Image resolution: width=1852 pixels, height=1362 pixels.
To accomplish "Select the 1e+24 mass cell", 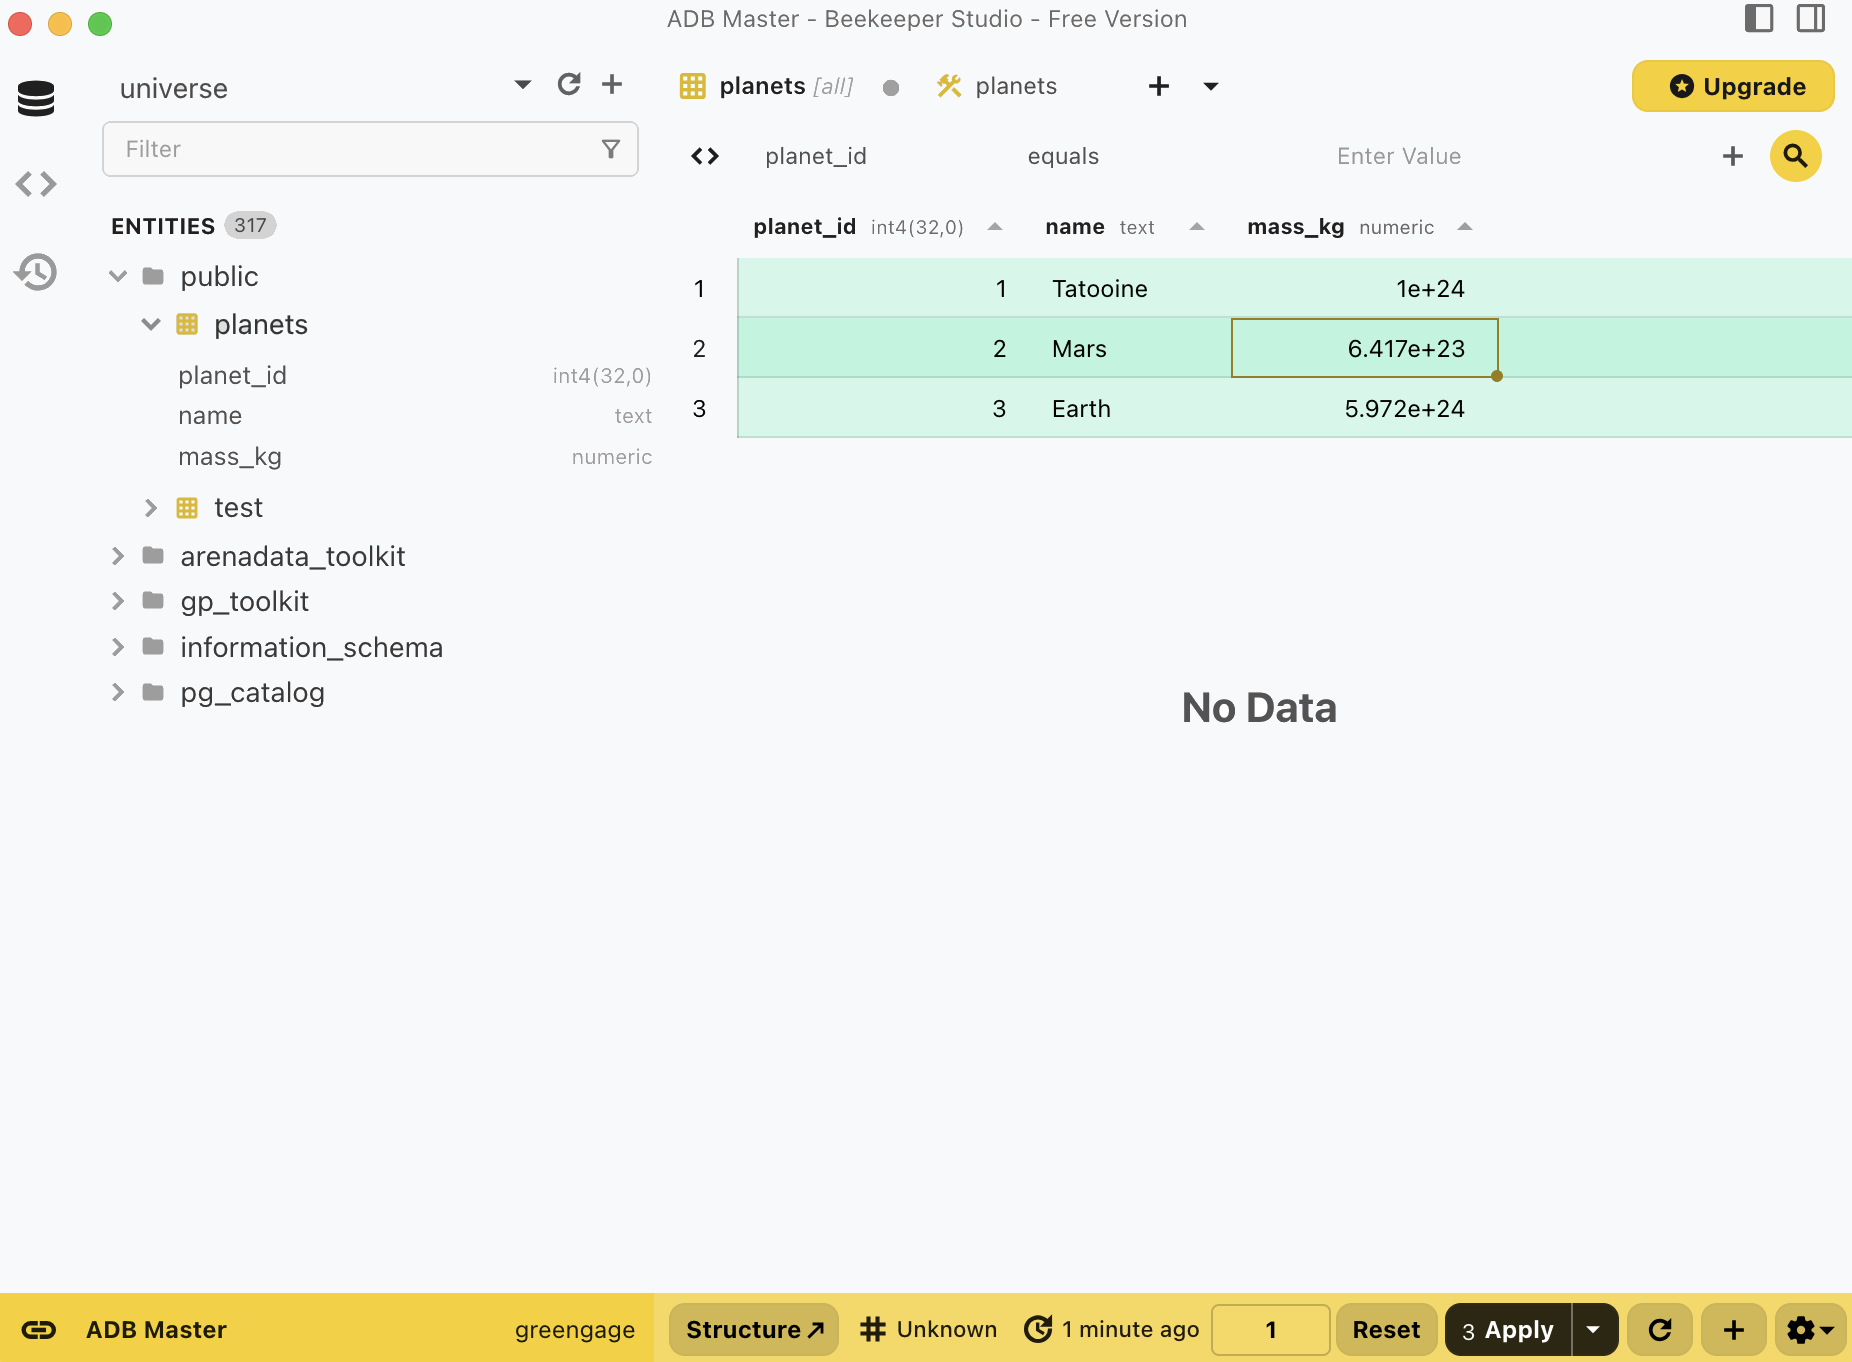I will point(1364,288).
